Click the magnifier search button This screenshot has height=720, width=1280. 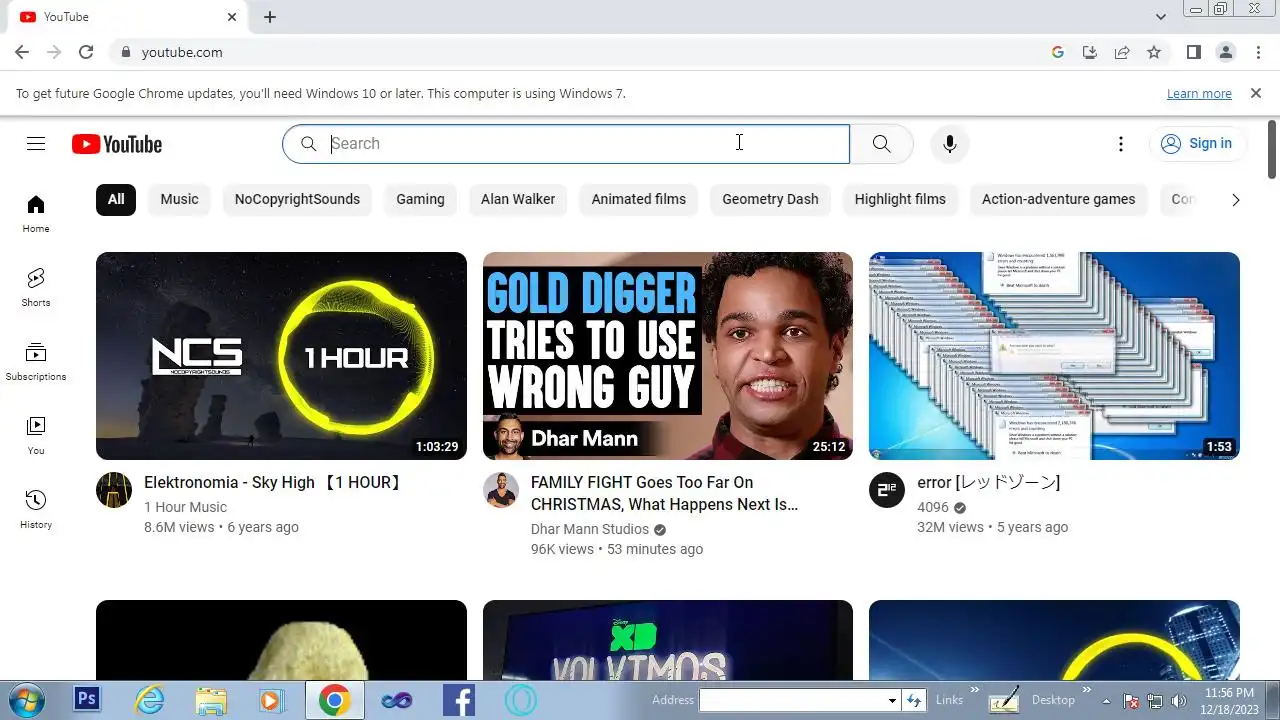click(x=881, y=144)
